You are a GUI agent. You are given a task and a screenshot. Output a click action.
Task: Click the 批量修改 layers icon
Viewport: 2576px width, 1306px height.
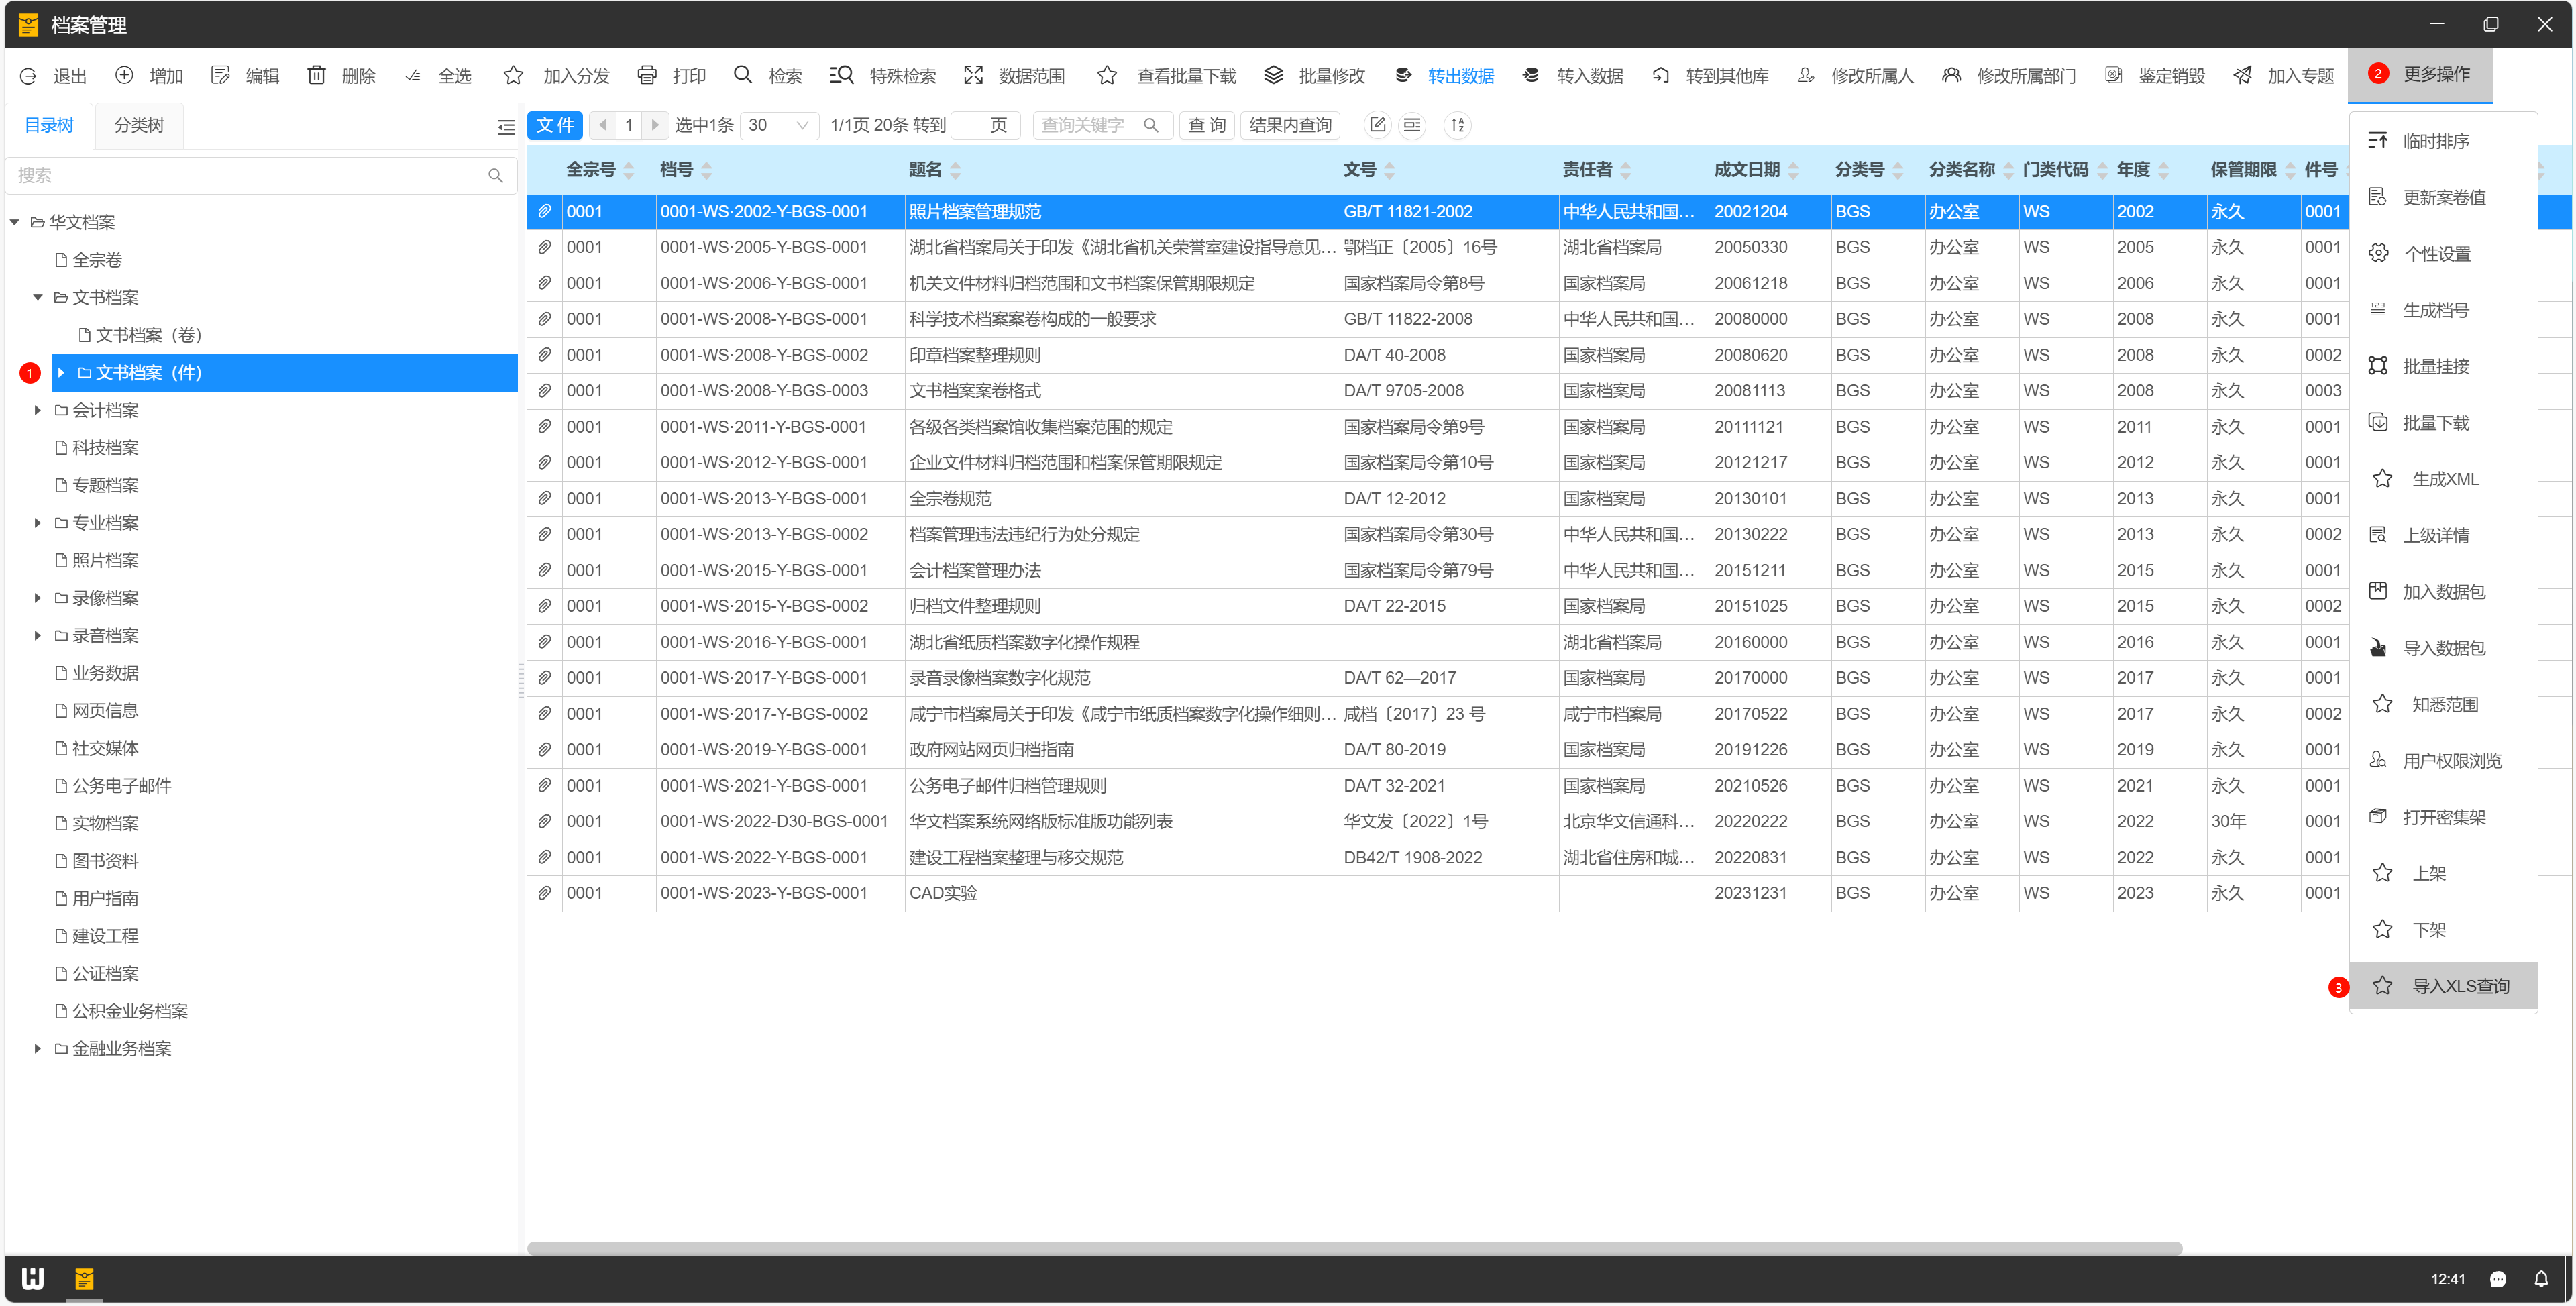(1273, 75)
